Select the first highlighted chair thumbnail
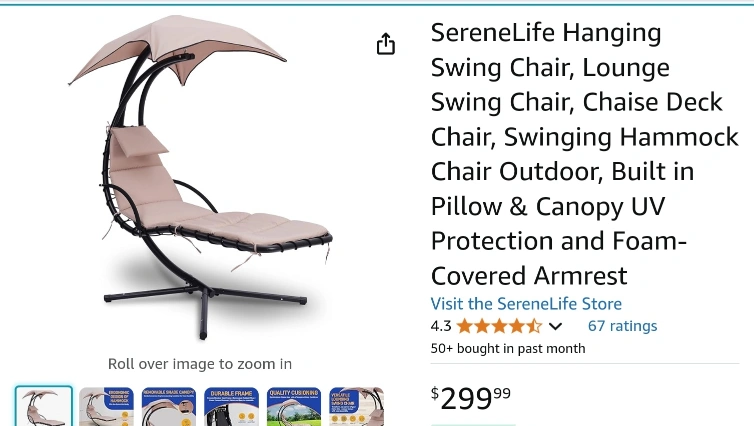 44,406
